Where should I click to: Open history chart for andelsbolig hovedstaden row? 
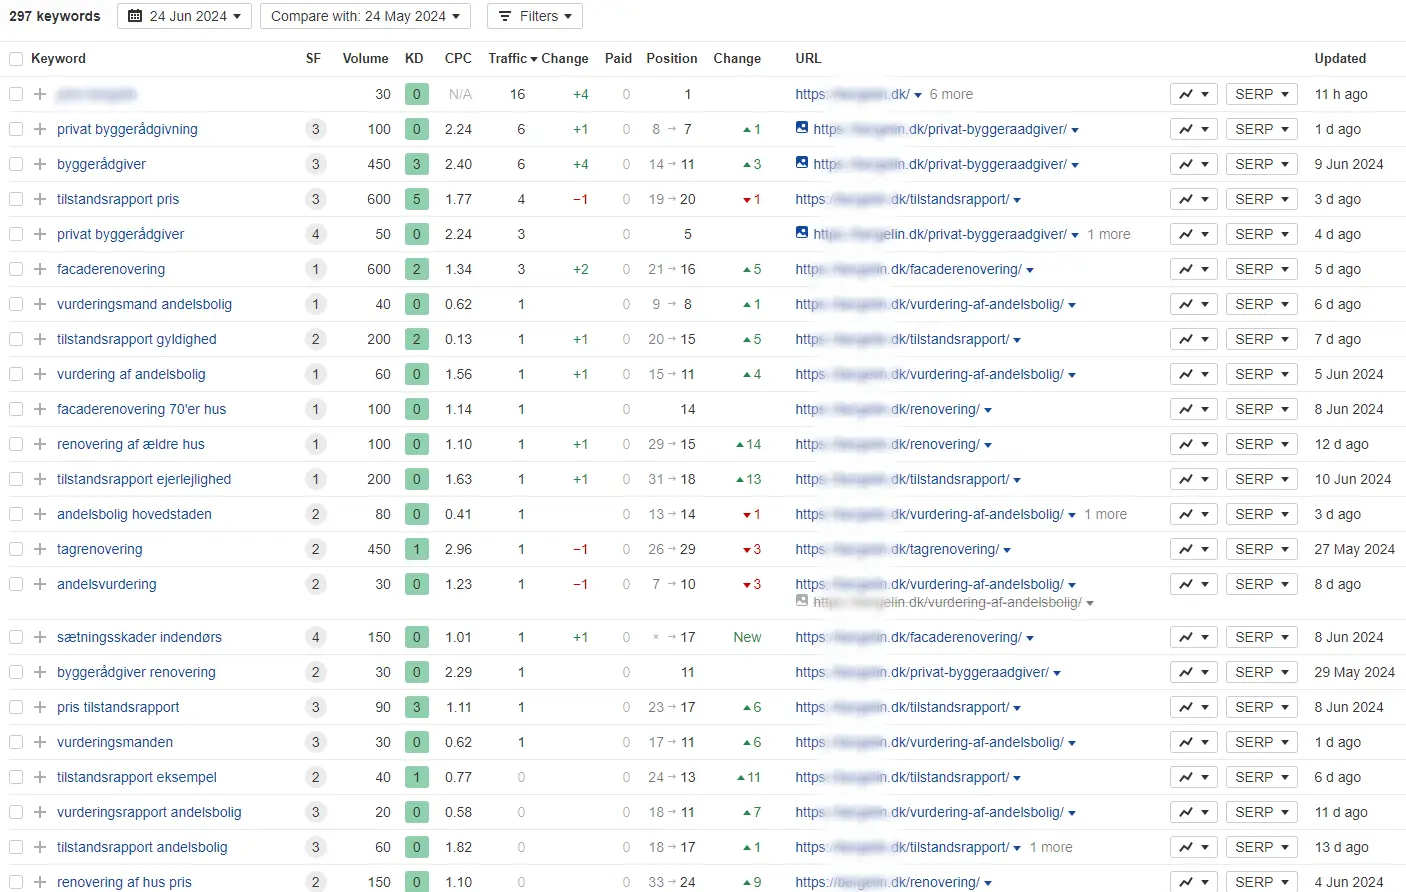[1194, 514]
